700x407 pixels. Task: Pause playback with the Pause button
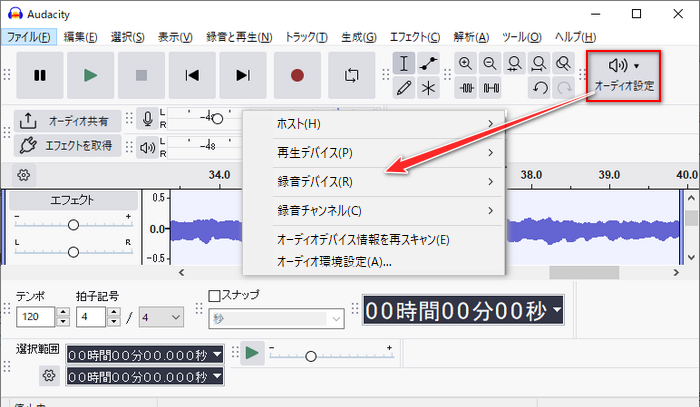[x=40, y=75]
